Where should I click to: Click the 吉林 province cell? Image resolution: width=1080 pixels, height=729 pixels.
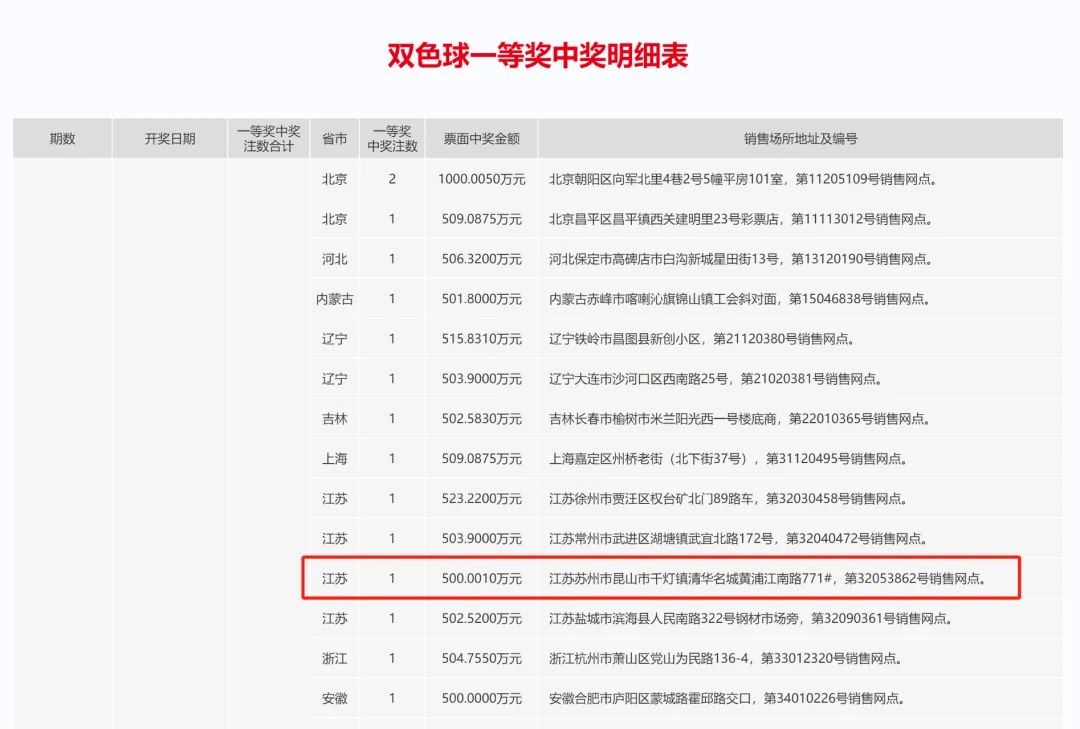pos(334,419)
